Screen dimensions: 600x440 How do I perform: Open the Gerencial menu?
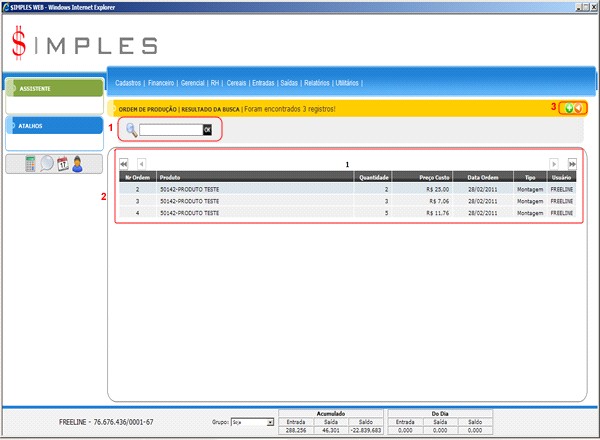(x=192, y=83)
